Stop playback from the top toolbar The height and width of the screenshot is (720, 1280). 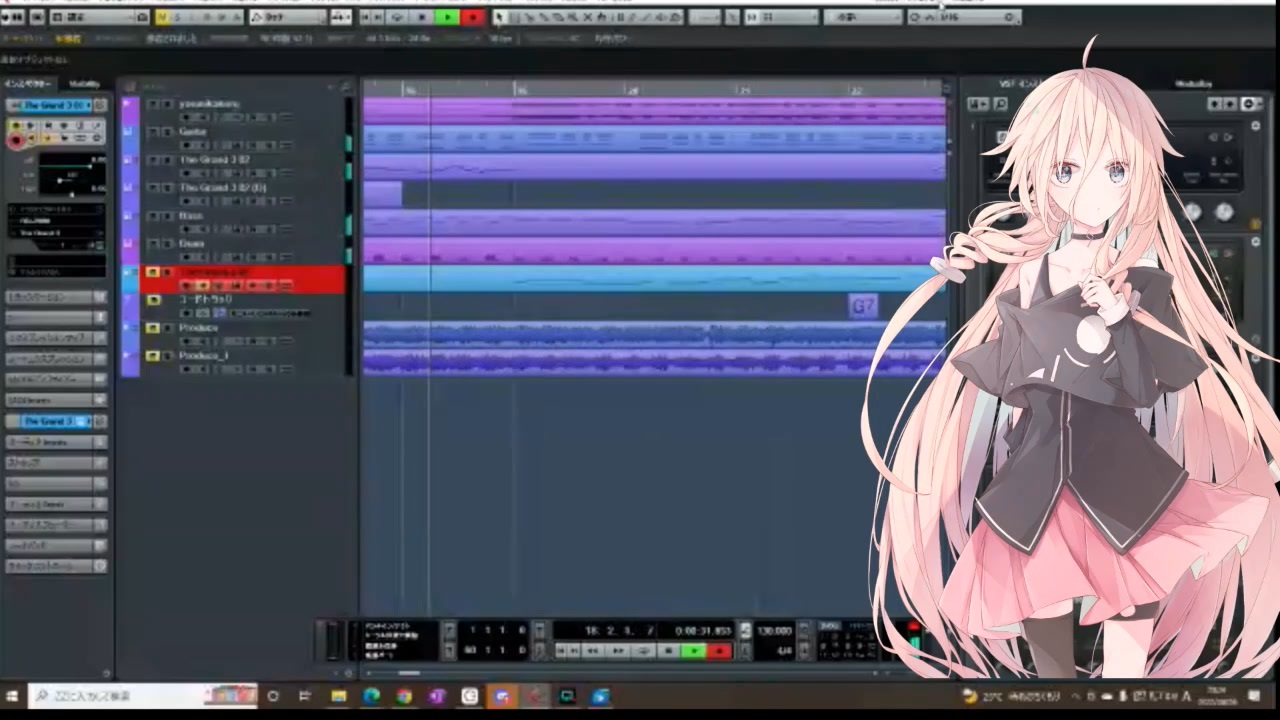(x=423, y=17)
